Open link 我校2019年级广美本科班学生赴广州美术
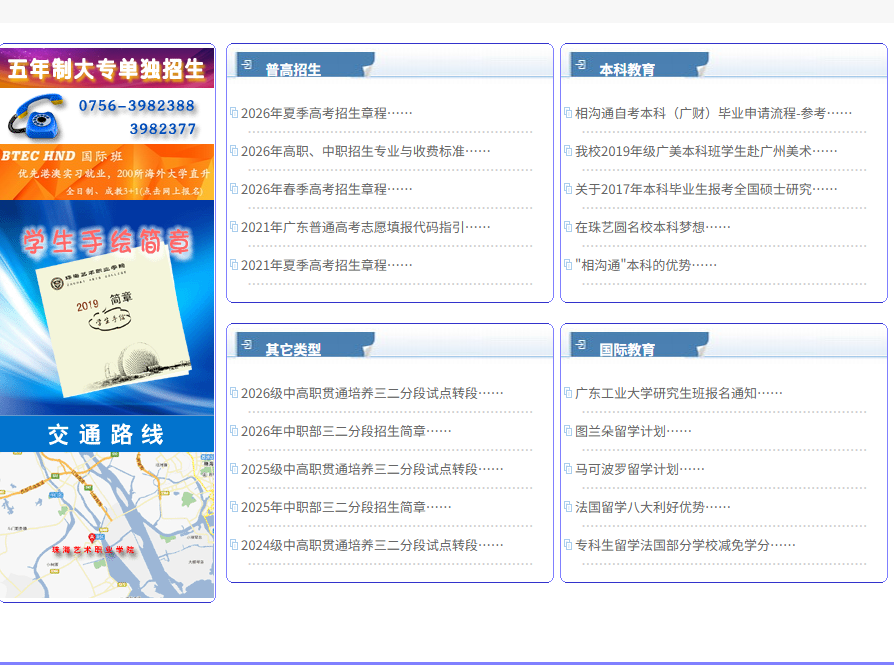This screenshot has width=894, height=665. (706, 151)
